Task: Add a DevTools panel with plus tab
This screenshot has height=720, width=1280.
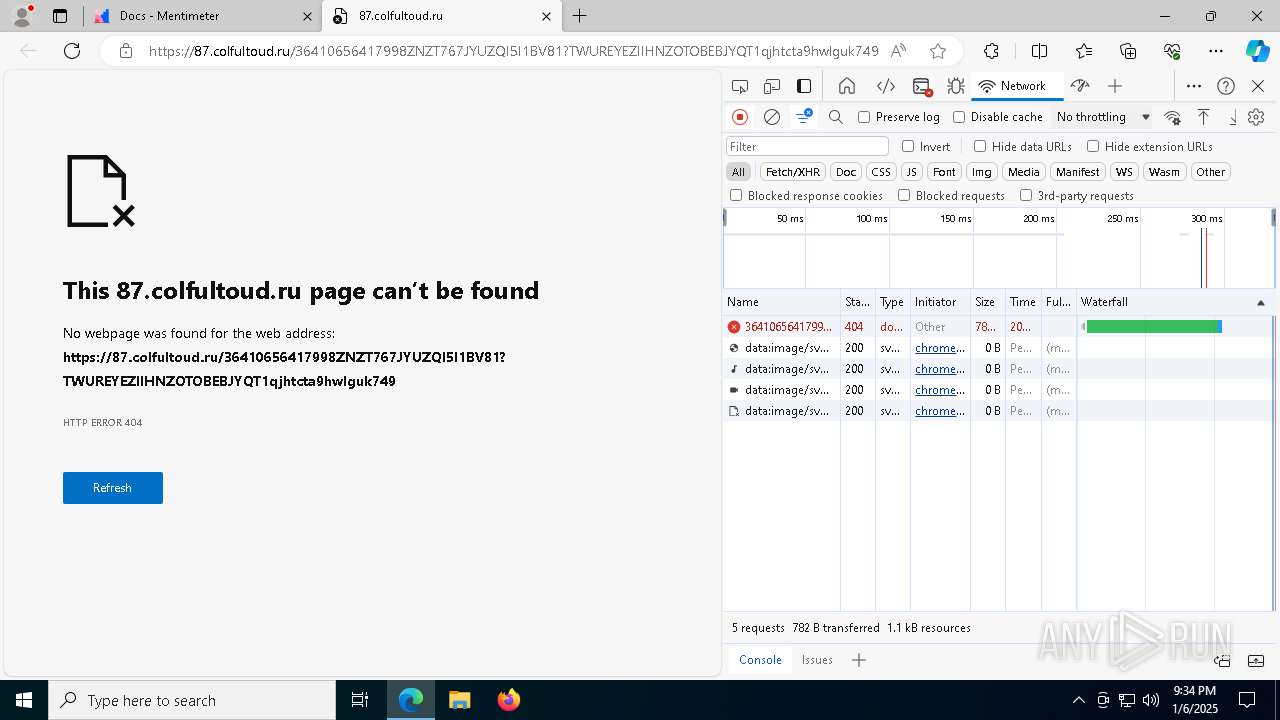Action: tap(1115, 86)
